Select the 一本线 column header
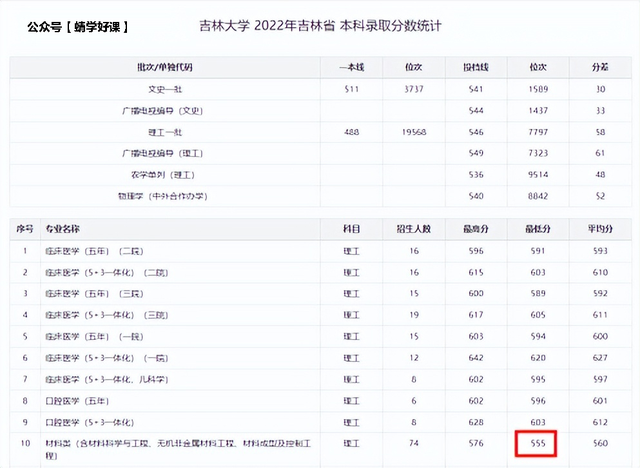640x468 pixels. coord(351,67)
